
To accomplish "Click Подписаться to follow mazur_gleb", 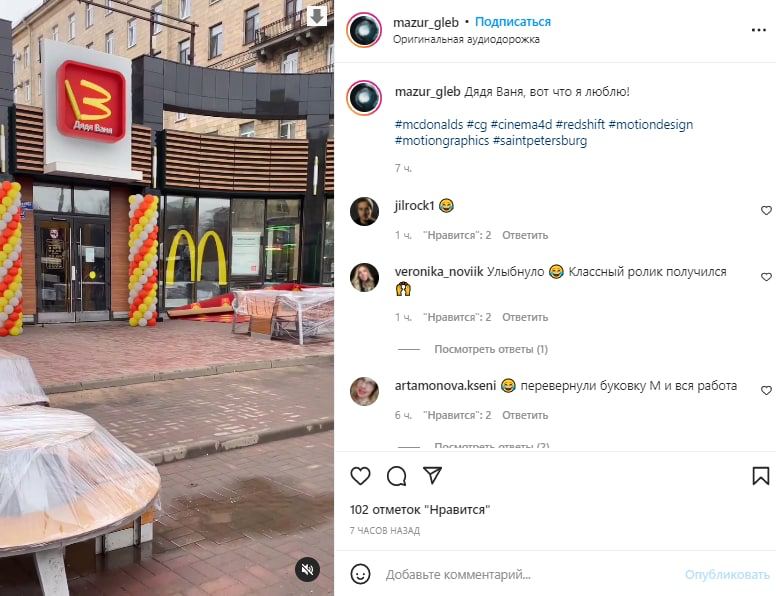I will pyautogui.click(x=513, y=22).
